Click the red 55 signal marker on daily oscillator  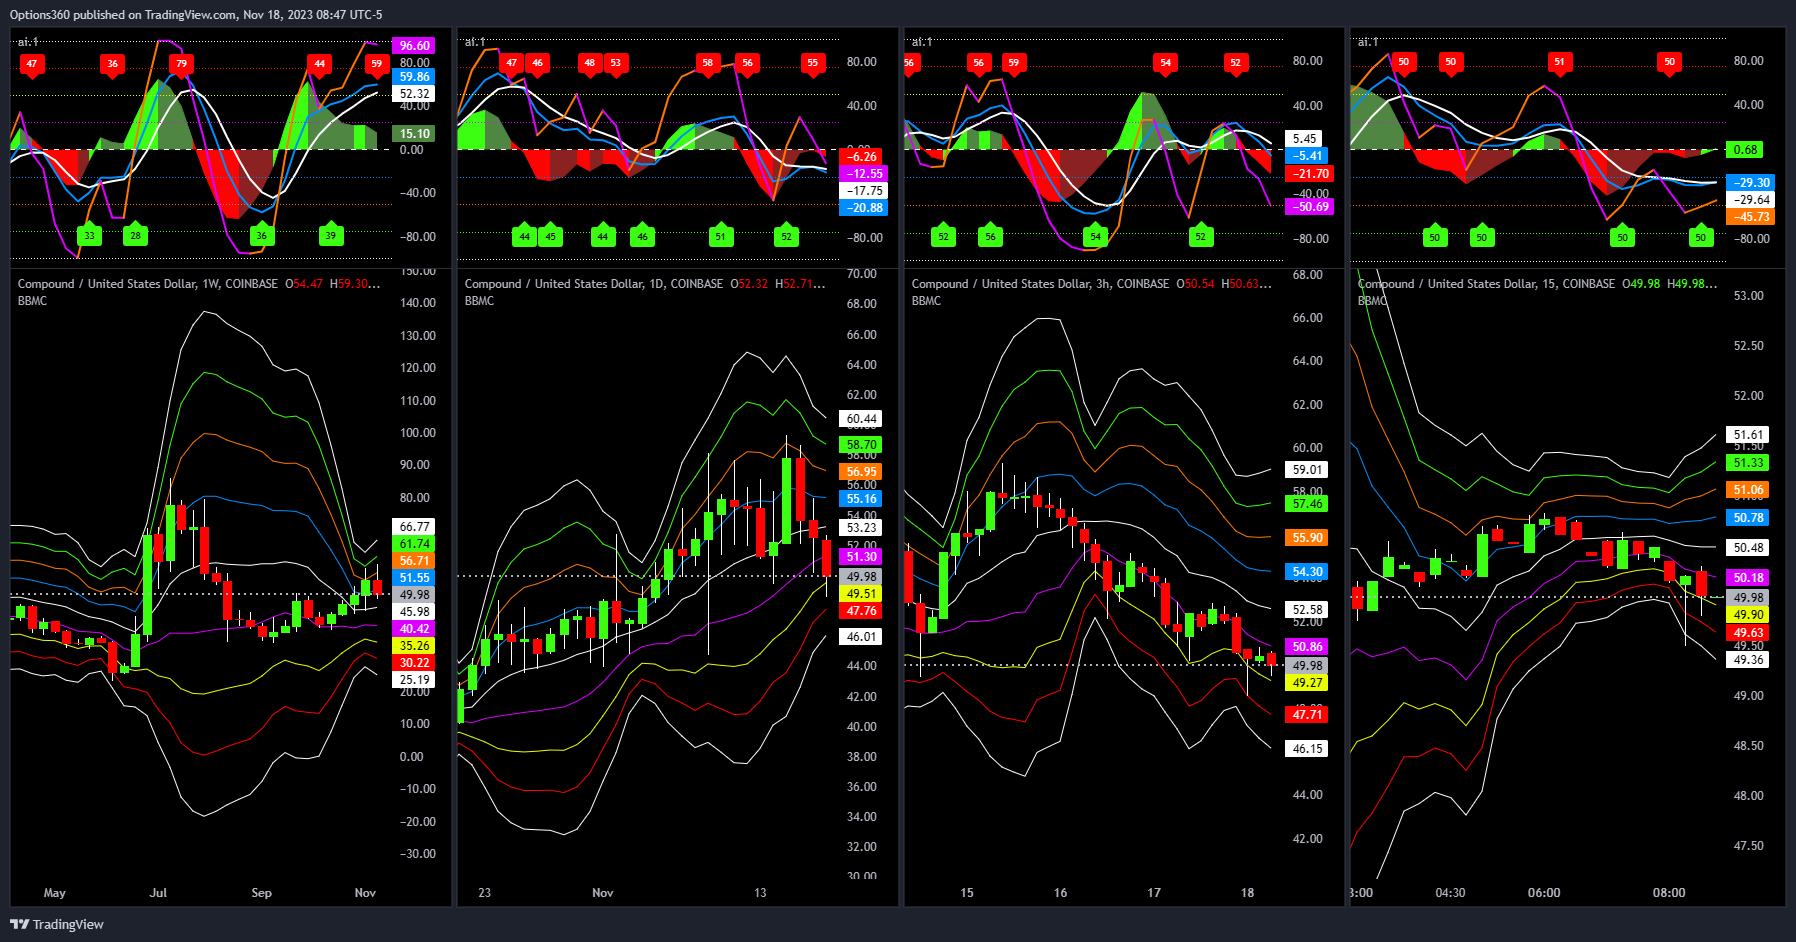812,63
